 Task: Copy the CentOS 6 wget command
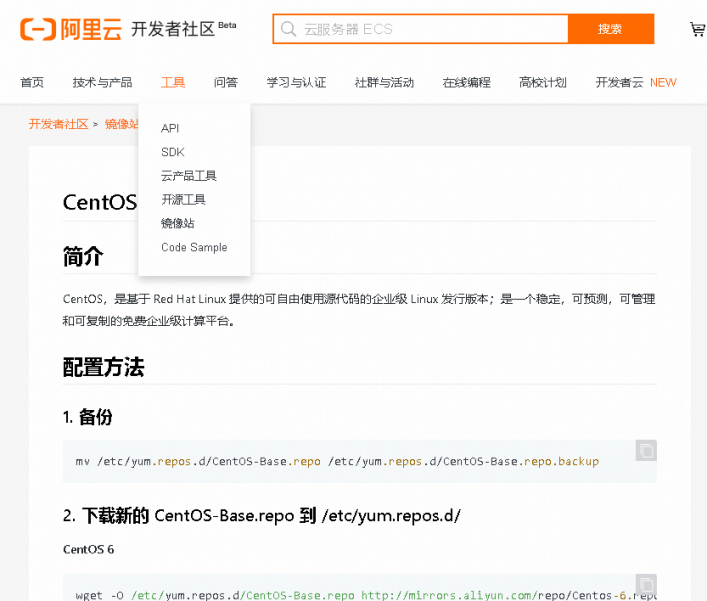(646, 584)
